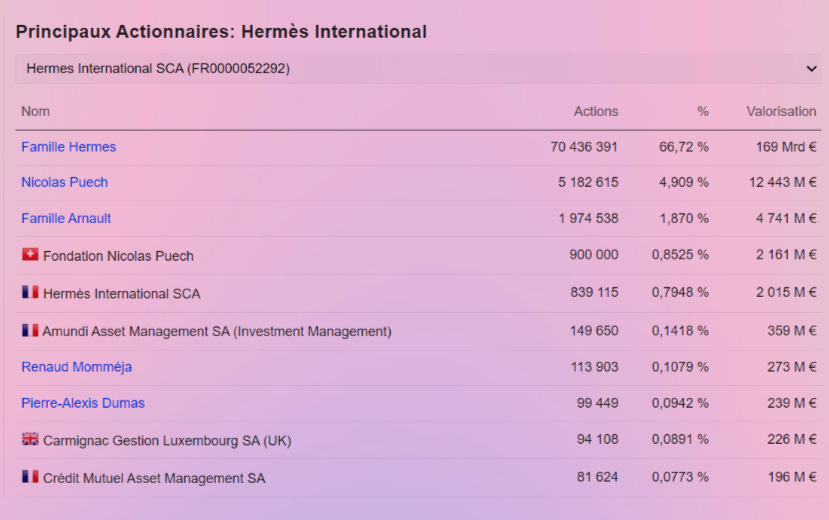Click the 196 M € valuation
This screenshot has width=829, height=520.
tap(792, 477)
